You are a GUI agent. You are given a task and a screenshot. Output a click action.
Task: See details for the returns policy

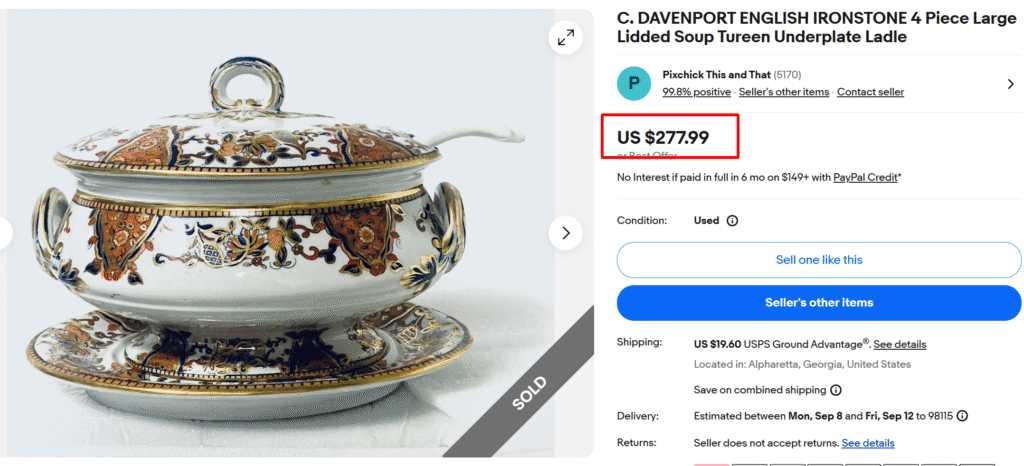pyautogui.click(x=868, y=443)
